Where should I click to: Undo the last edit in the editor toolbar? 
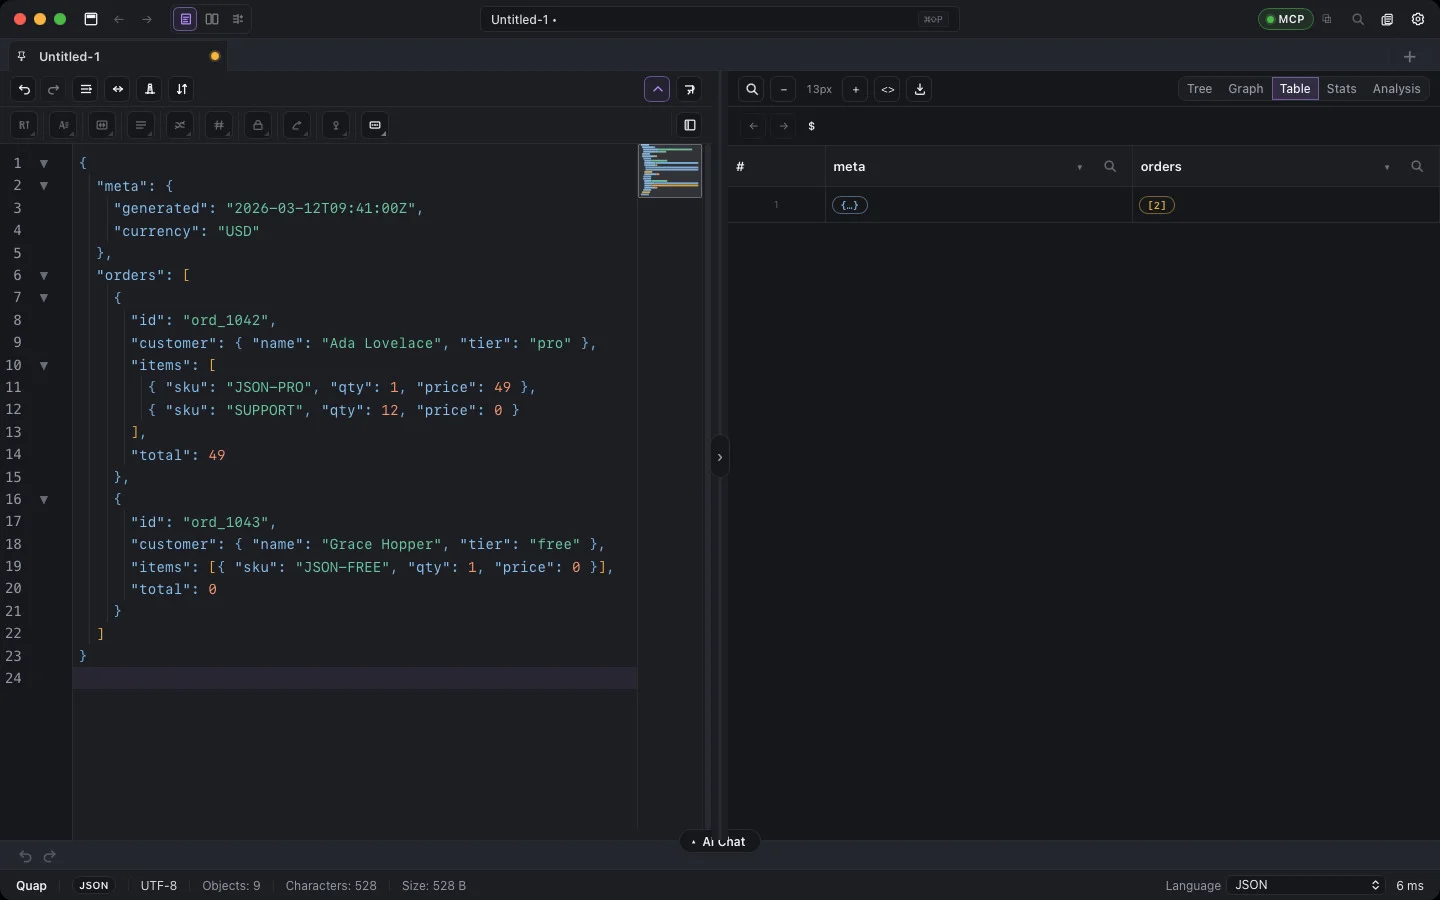pyautogui.click(x=25, y=90)
